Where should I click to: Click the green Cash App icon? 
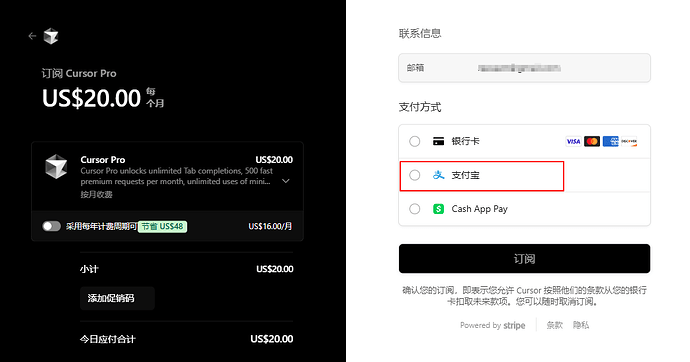pos(438,208)
